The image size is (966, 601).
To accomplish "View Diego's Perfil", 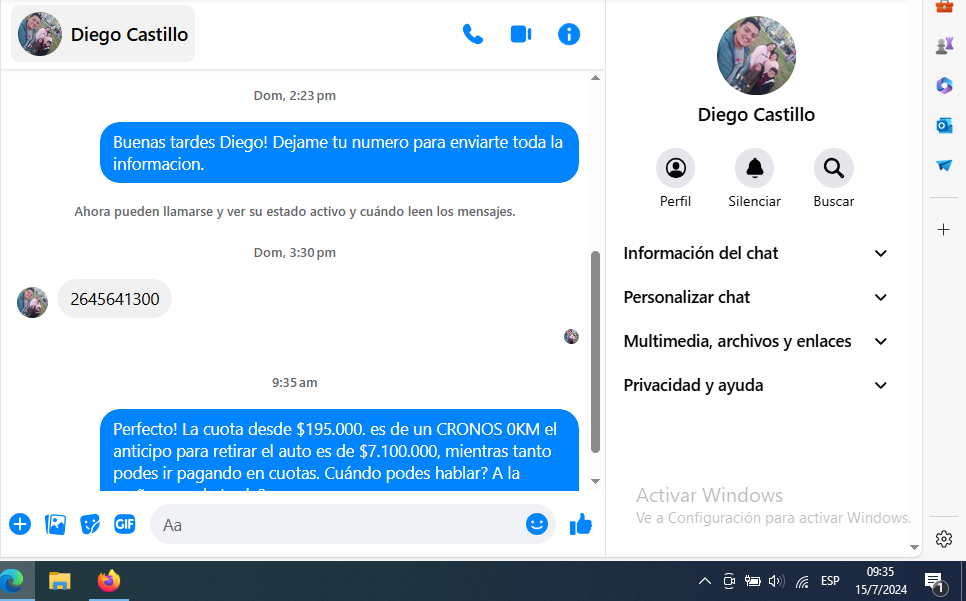I will (x=675, y=168).
